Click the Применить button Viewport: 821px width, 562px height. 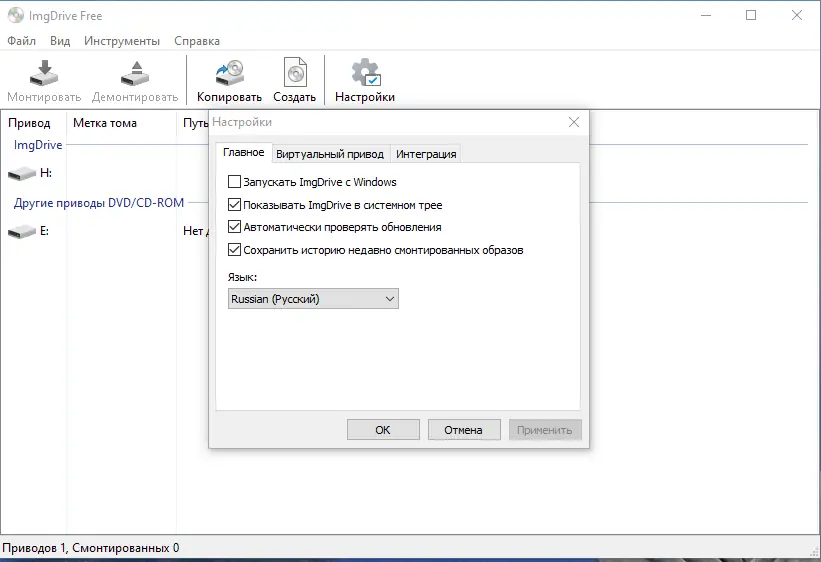click(x=545, y=430)
